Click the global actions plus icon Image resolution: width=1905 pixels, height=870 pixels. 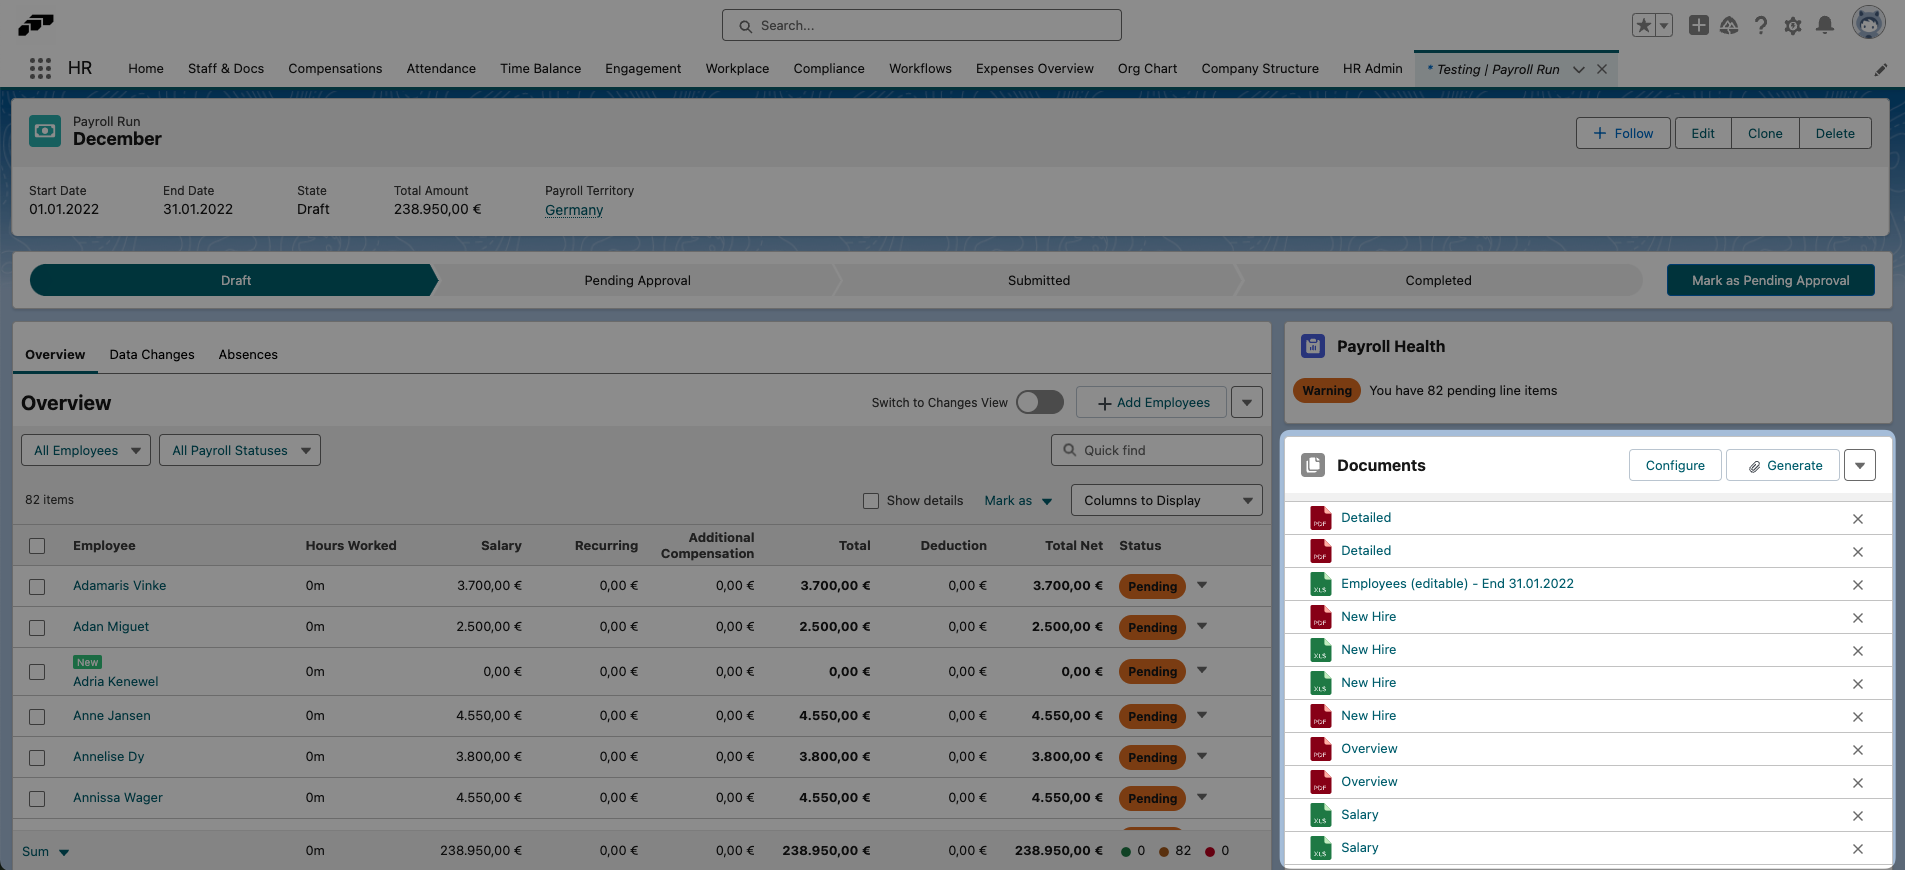click(x=1698, y=25)
